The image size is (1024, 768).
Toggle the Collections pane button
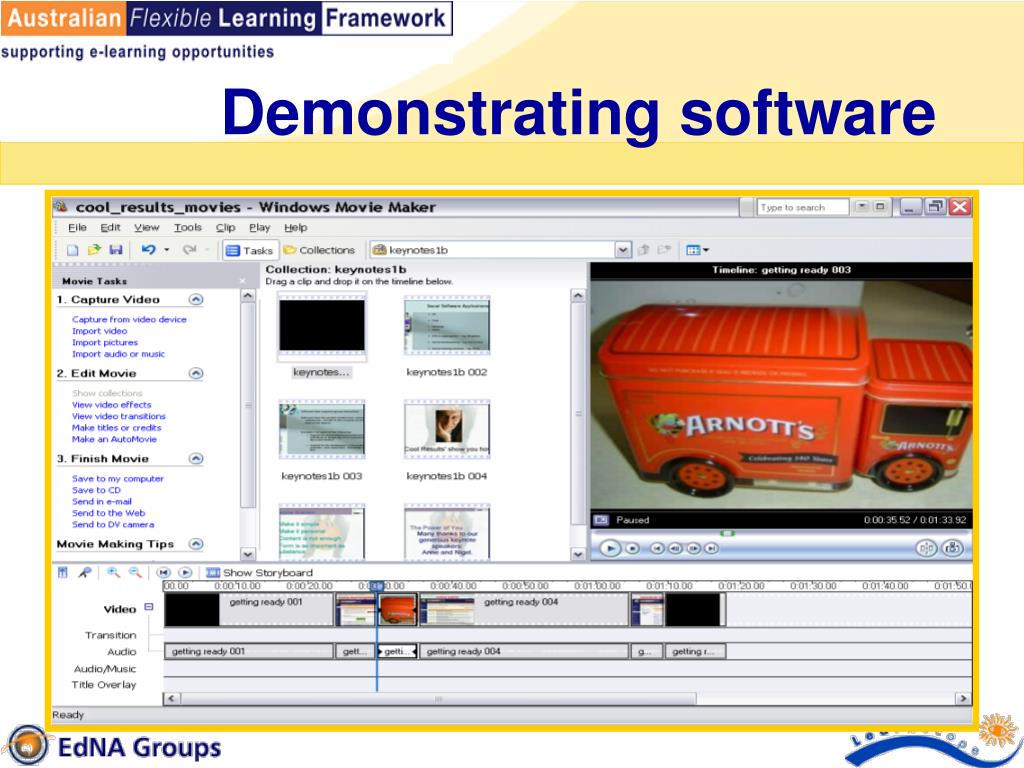[319, 250]
